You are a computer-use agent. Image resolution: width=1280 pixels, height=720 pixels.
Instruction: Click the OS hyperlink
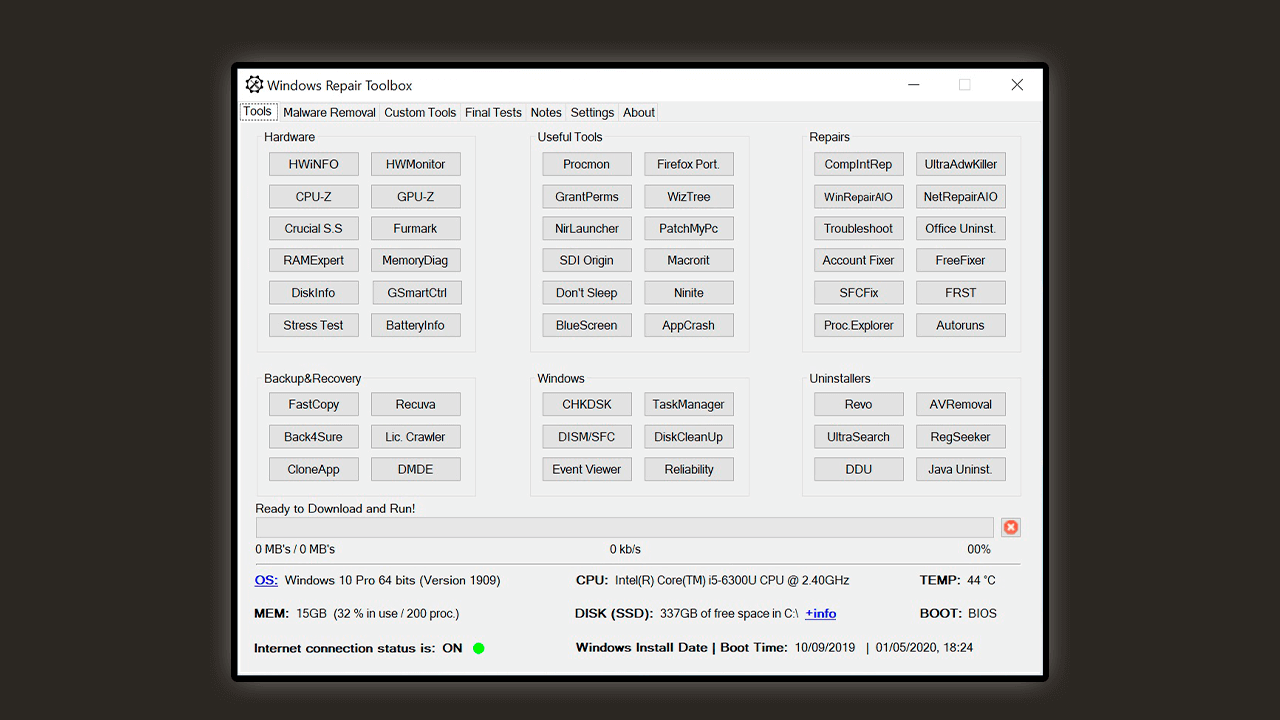(266, 580)
